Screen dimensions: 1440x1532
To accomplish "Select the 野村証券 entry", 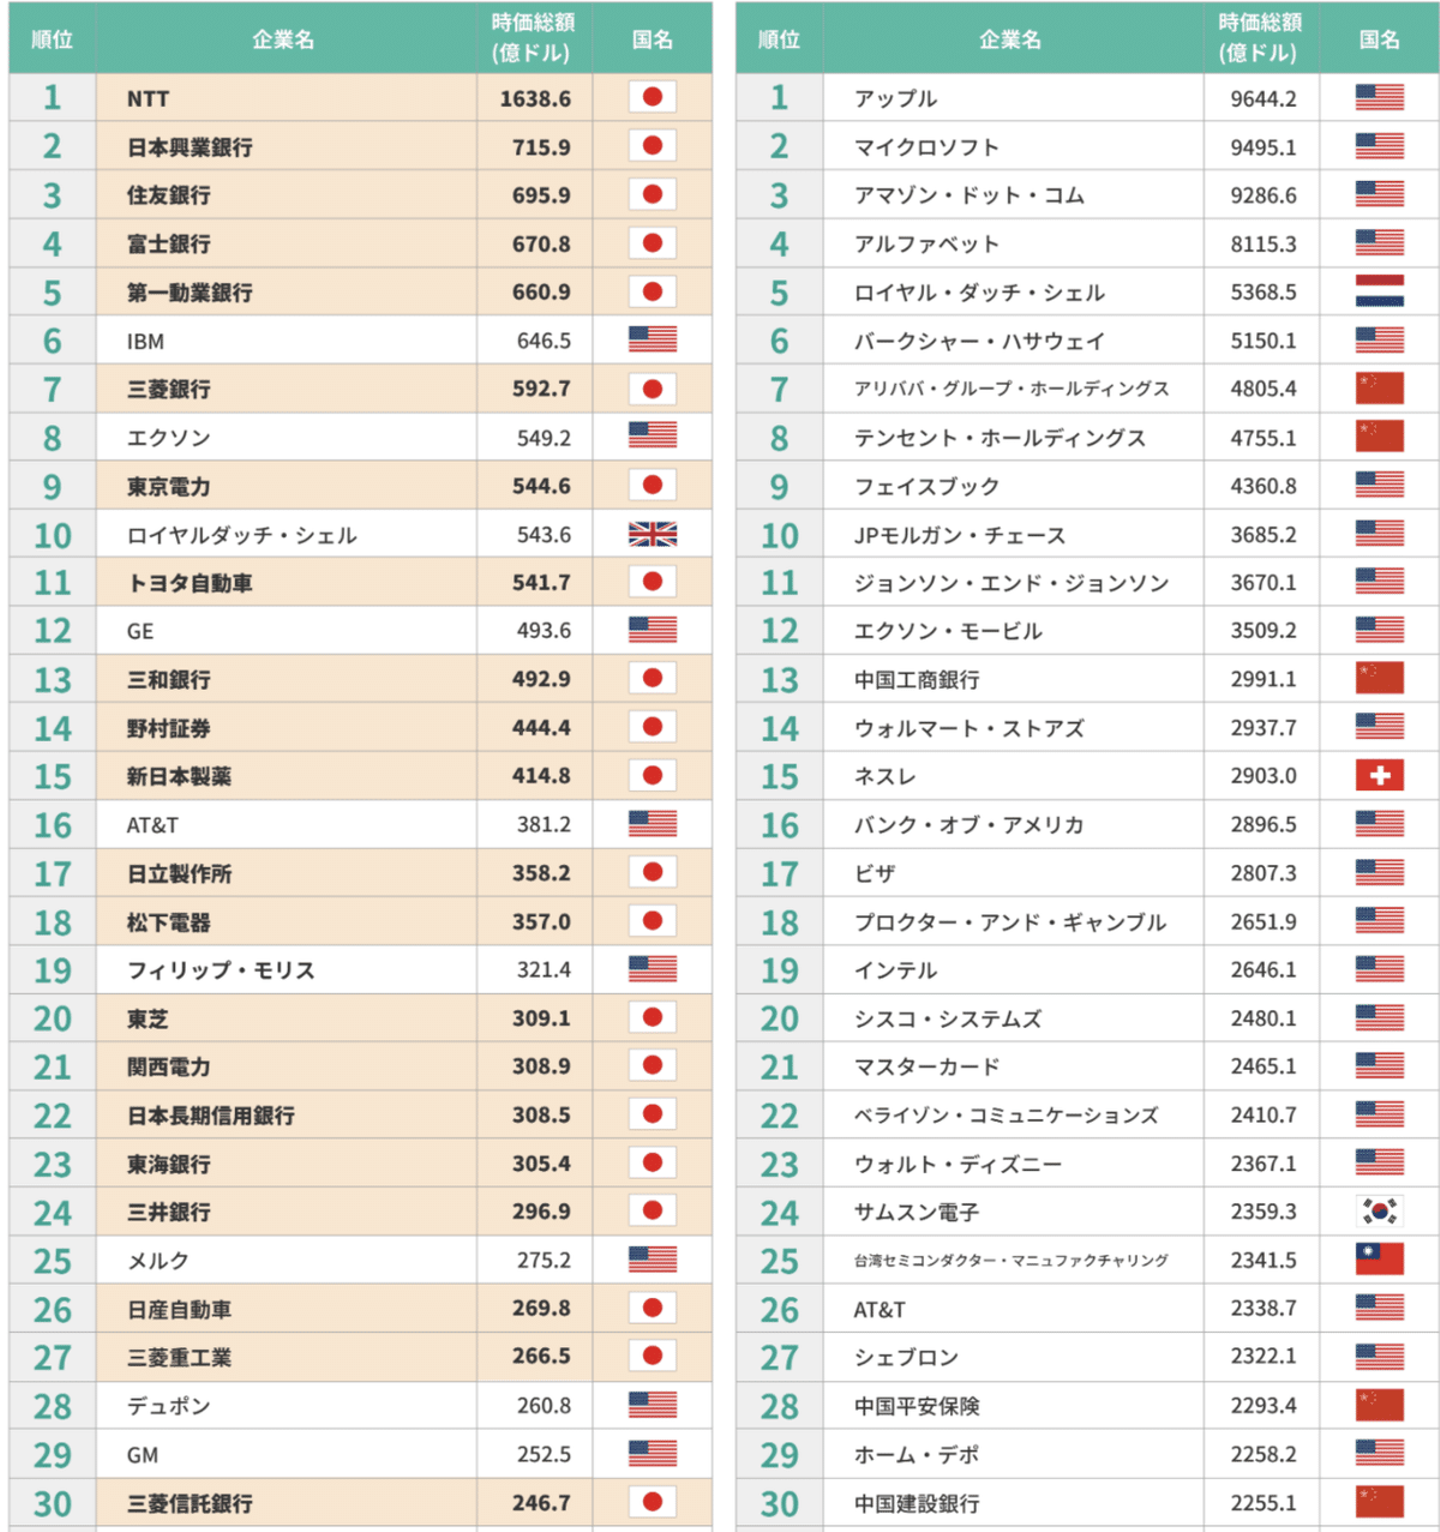I will tap(169, 728).
